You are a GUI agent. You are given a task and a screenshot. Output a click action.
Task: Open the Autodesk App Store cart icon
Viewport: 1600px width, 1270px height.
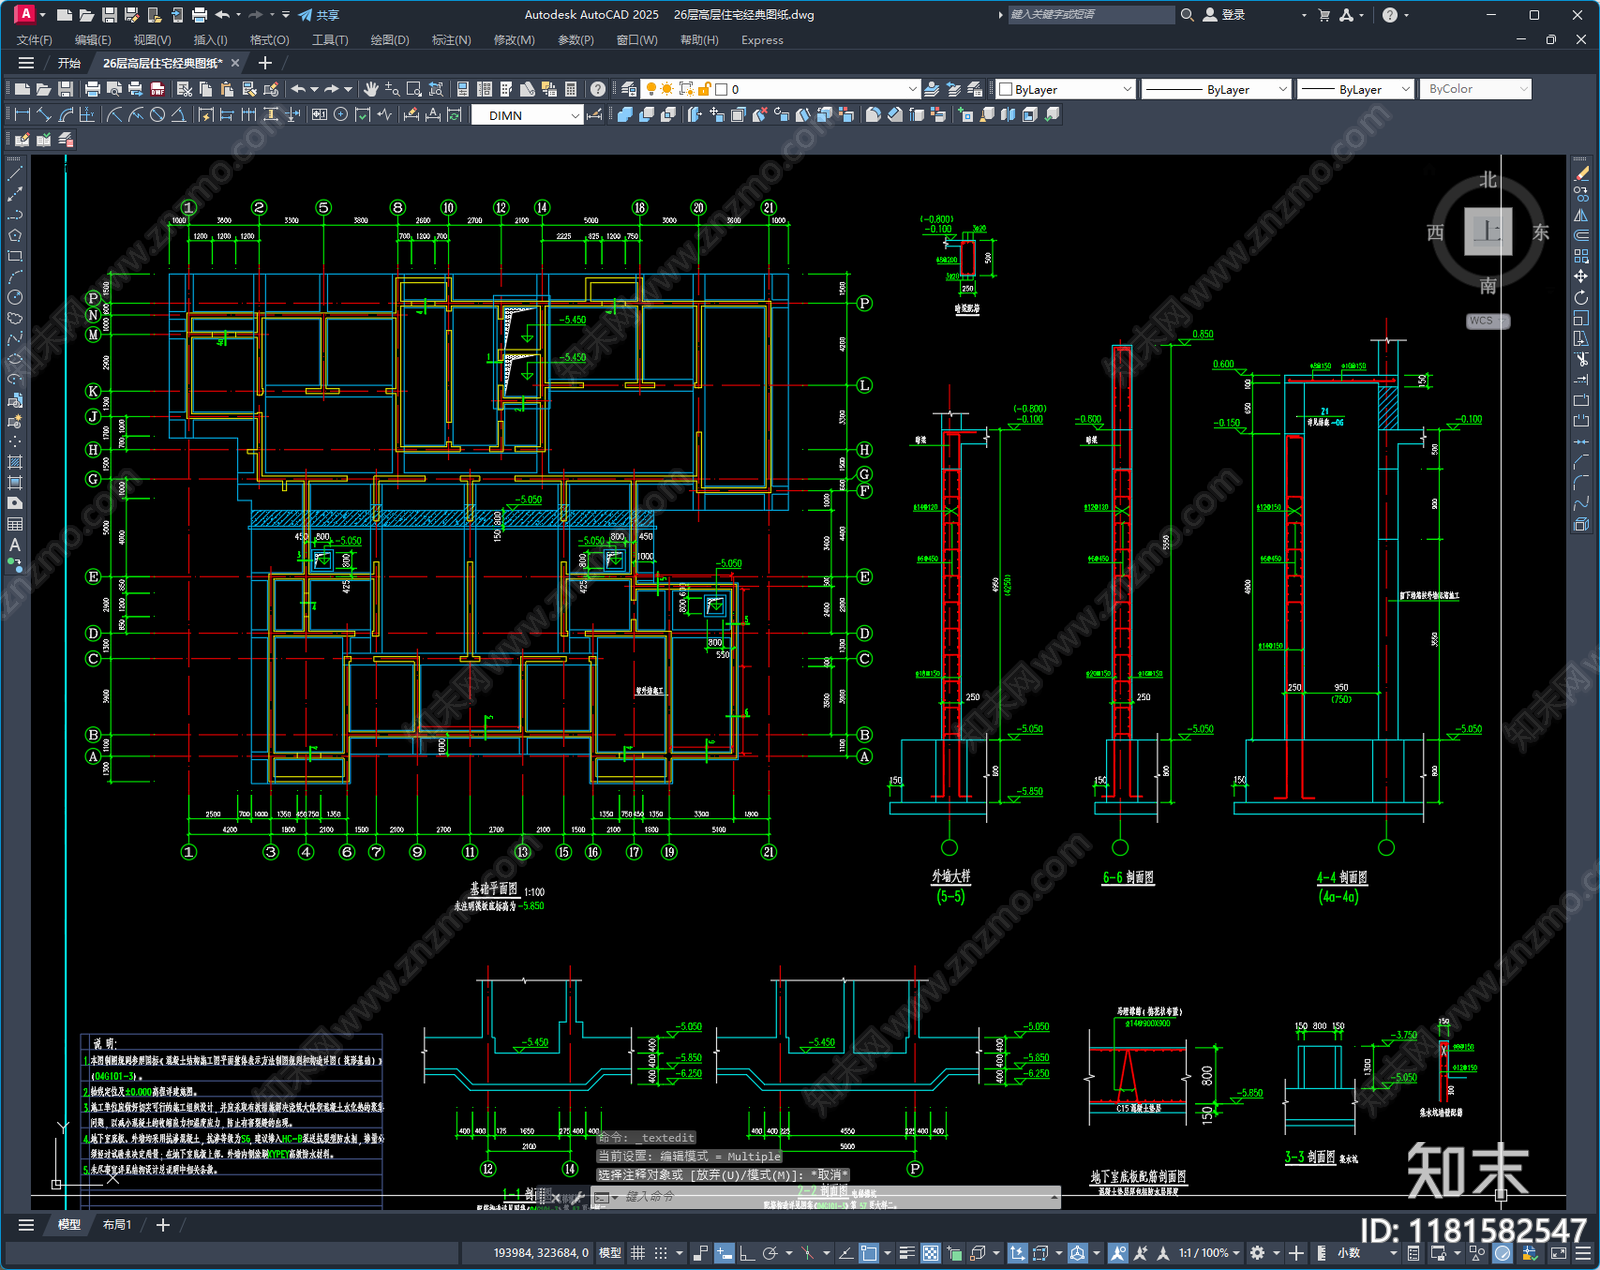pos(1324,15)
